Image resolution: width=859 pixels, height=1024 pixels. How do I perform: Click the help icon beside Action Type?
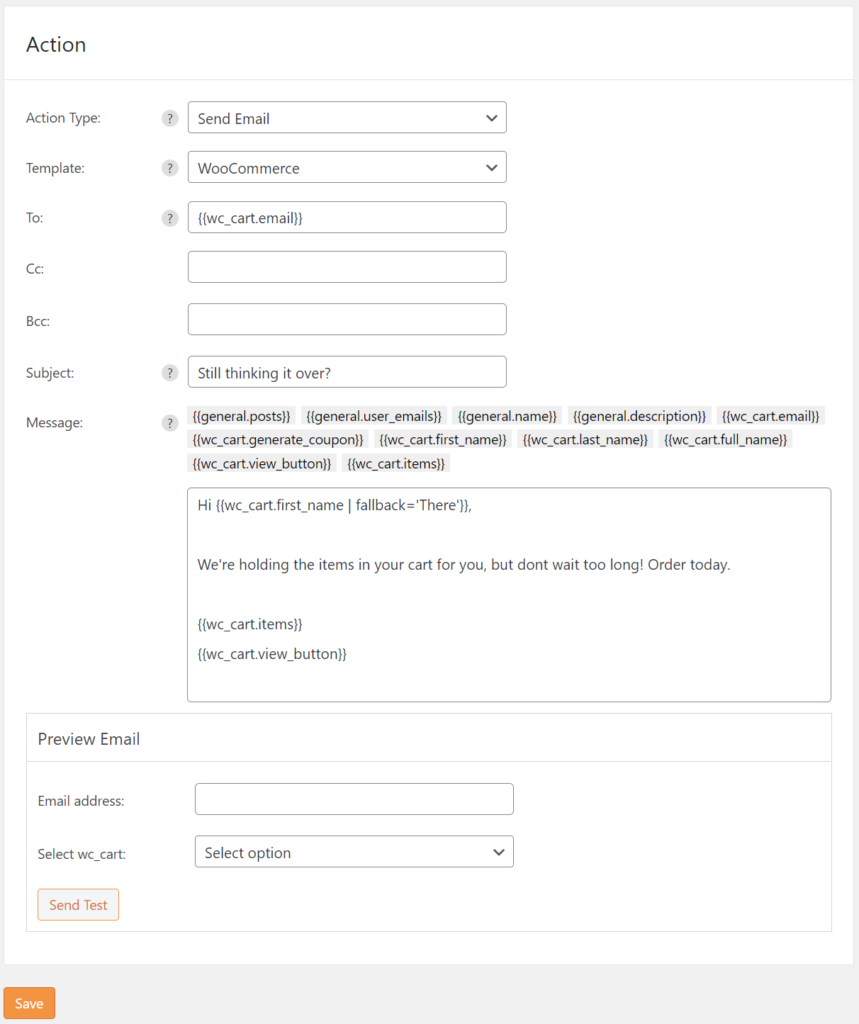170,118
